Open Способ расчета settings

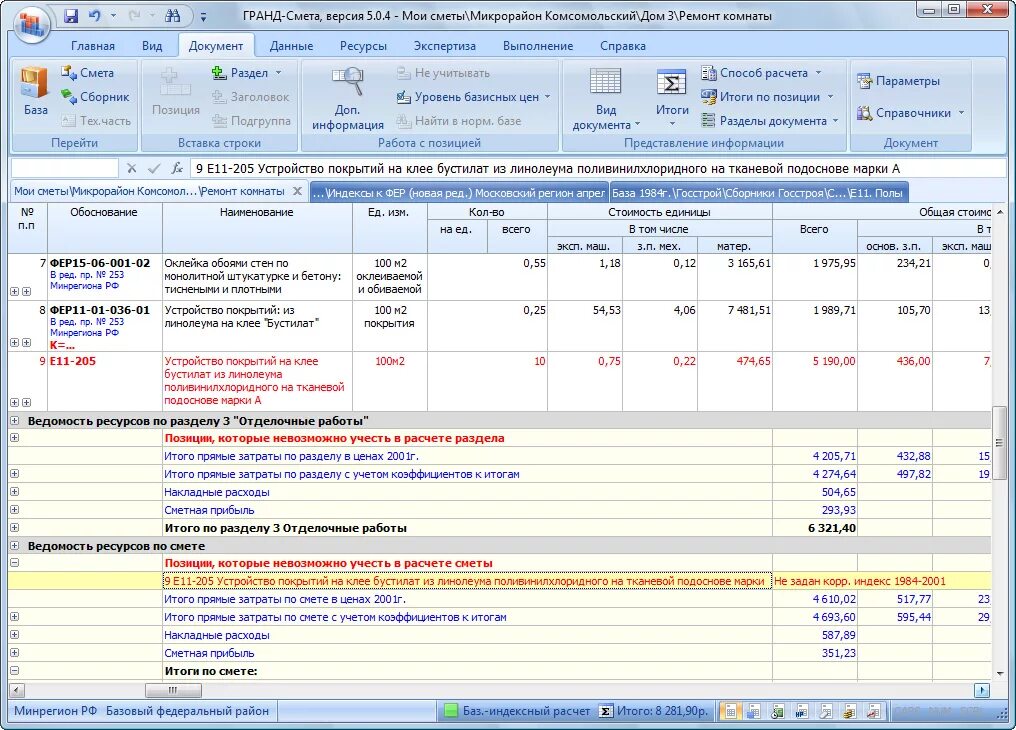[x=761, y=73]
